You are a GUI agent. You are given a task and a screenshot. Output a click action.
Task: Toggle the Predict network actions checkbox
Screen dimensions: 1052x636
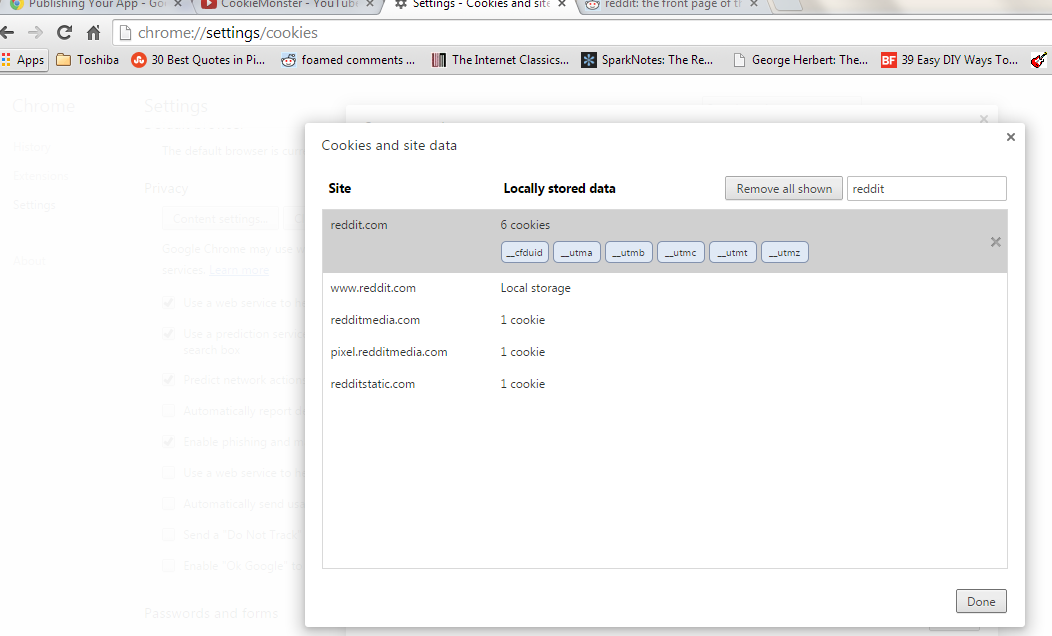click(x=168, y=380)
